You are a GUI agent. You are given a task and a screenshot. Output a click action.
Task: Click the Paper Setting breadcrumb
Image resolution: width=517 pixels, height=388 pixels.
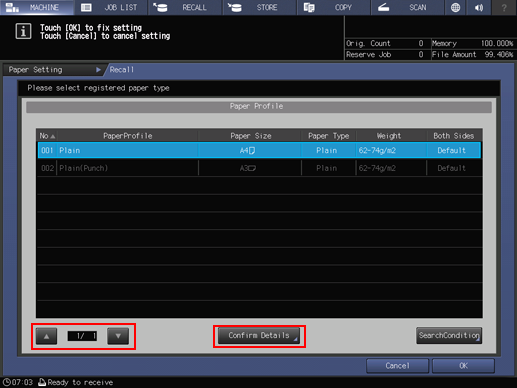click(53, 70)
